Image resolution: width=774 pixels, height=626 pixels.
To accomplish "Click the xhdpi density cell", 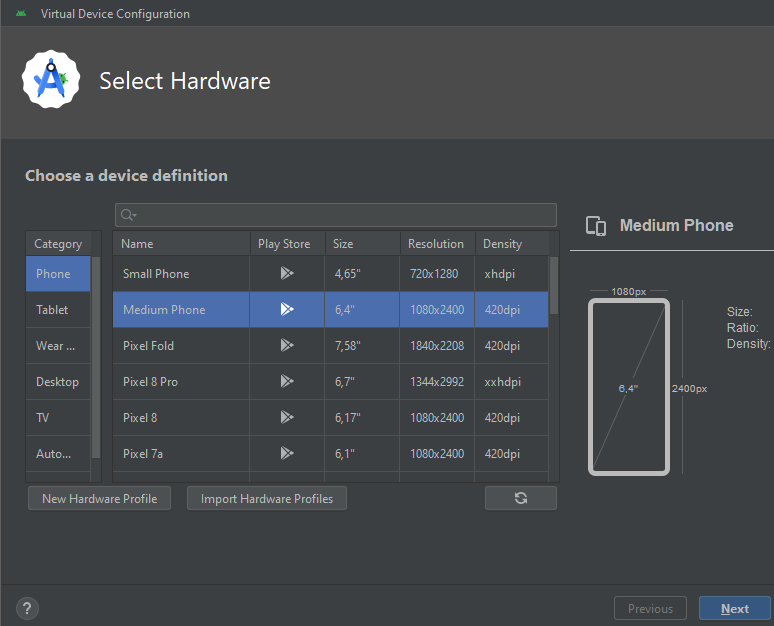I will (x=511, y=274).
